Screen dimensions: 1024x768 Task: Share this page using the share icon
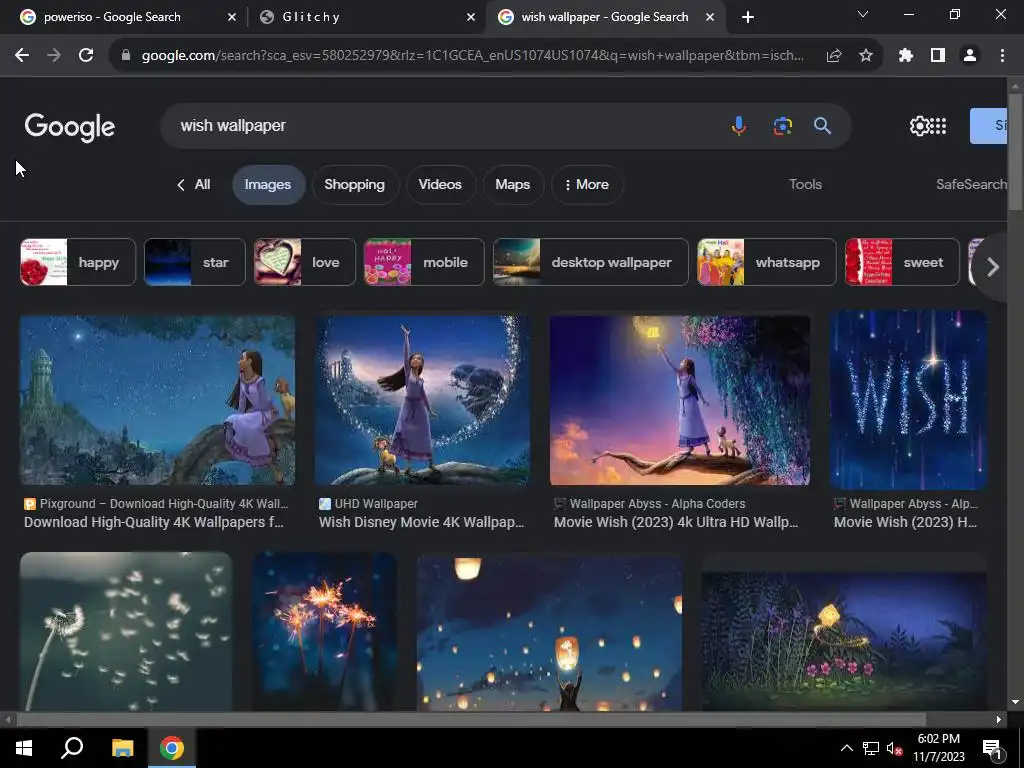(x=833, y=56)
